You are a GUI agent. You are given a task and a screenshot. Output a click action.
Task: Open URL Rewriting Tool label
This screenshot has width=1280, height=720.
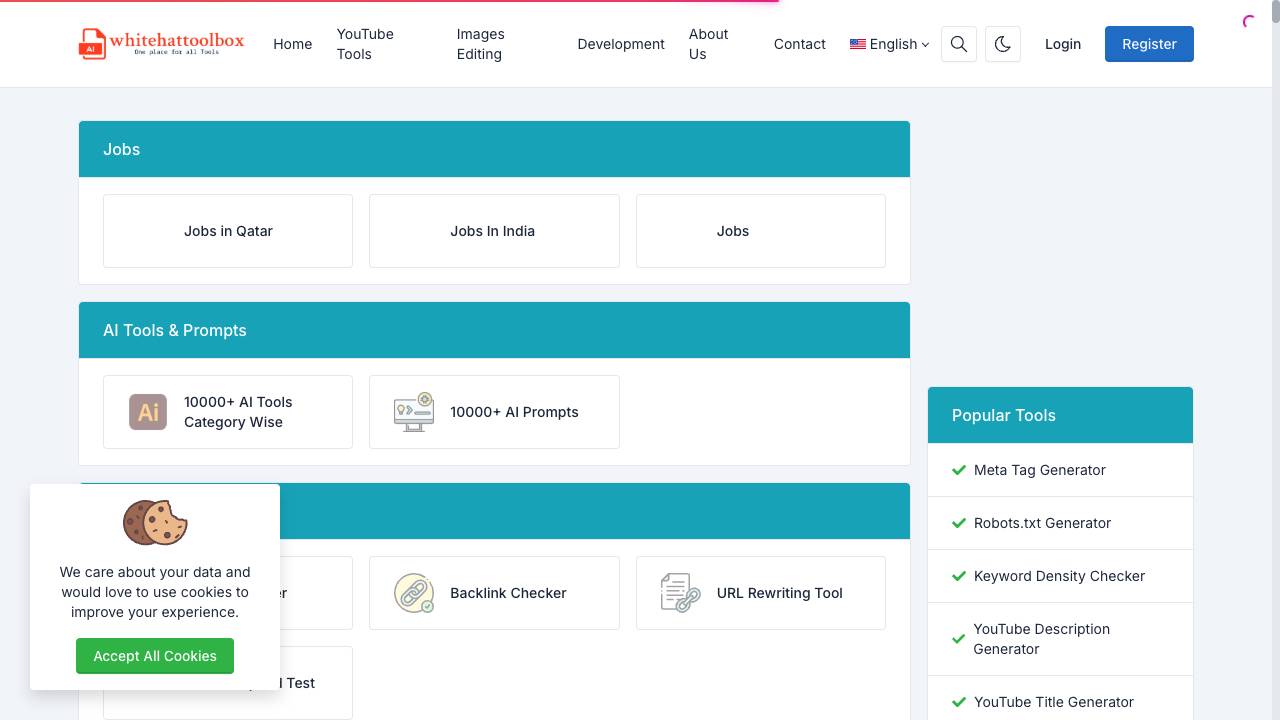(x=780, y=593)
